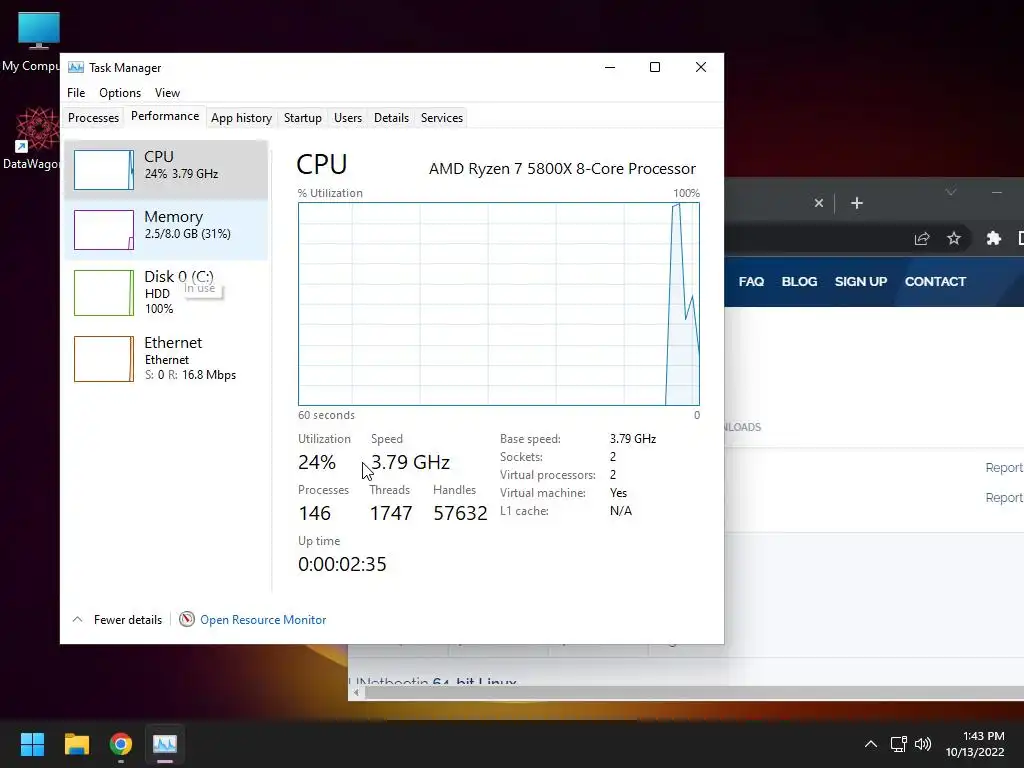Click the up time value 0:00:02:35
Screen dimensions: 1024x768
click(x=342, y=564)
